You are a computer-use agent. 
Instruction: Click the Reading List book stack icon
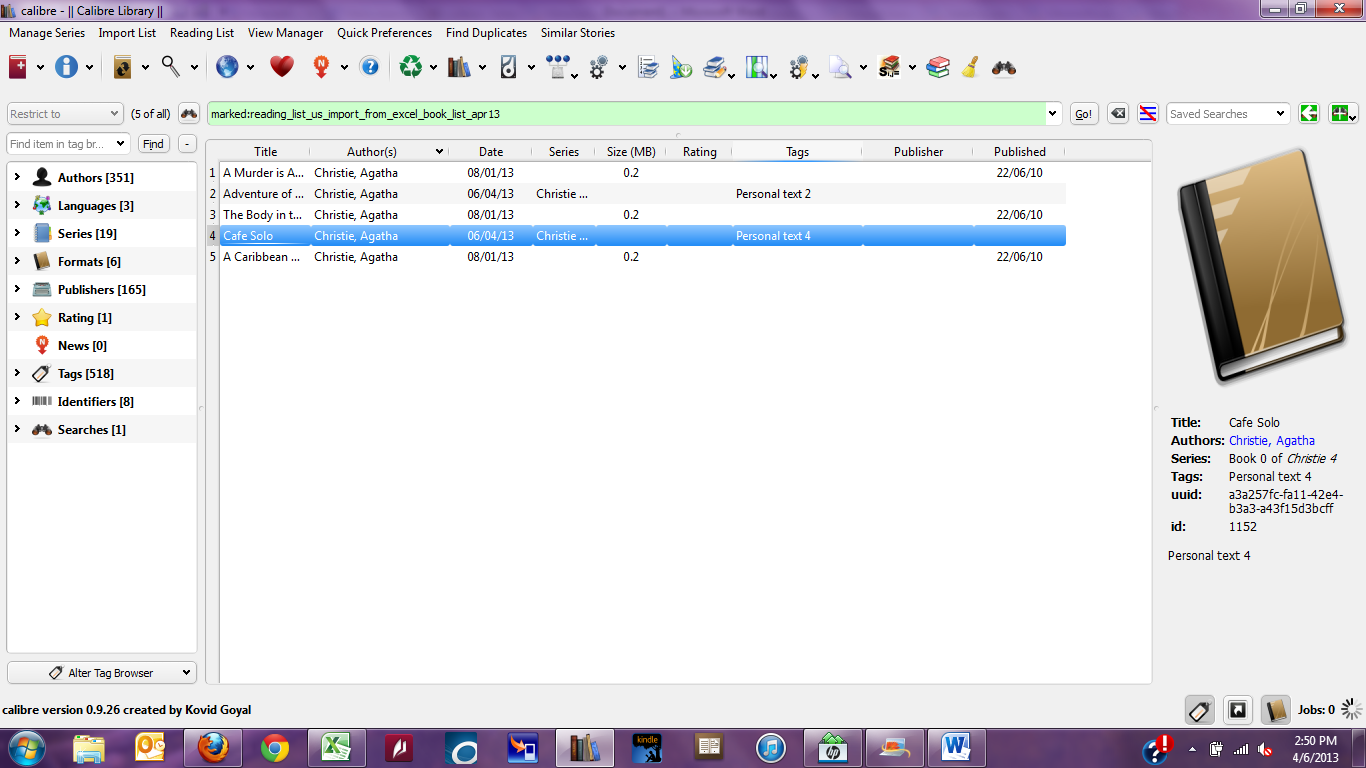[716, 67]
